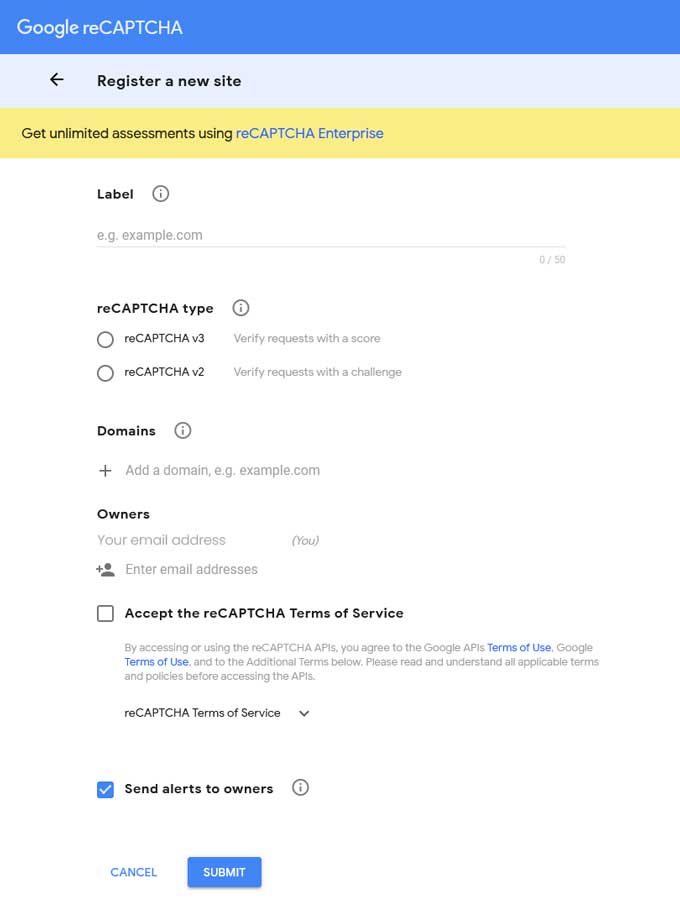
Task: Click the add-person icon for email addresses
Action: [x=105, y=569]
